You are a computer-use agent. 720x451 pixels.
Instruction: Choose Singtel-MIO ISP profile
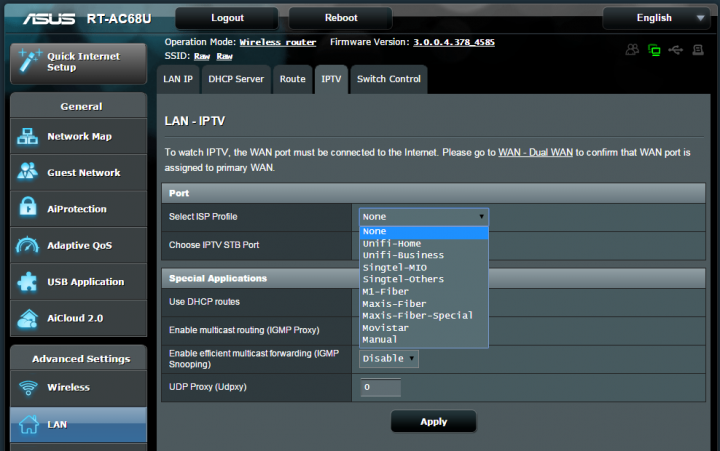pos(423,267)
